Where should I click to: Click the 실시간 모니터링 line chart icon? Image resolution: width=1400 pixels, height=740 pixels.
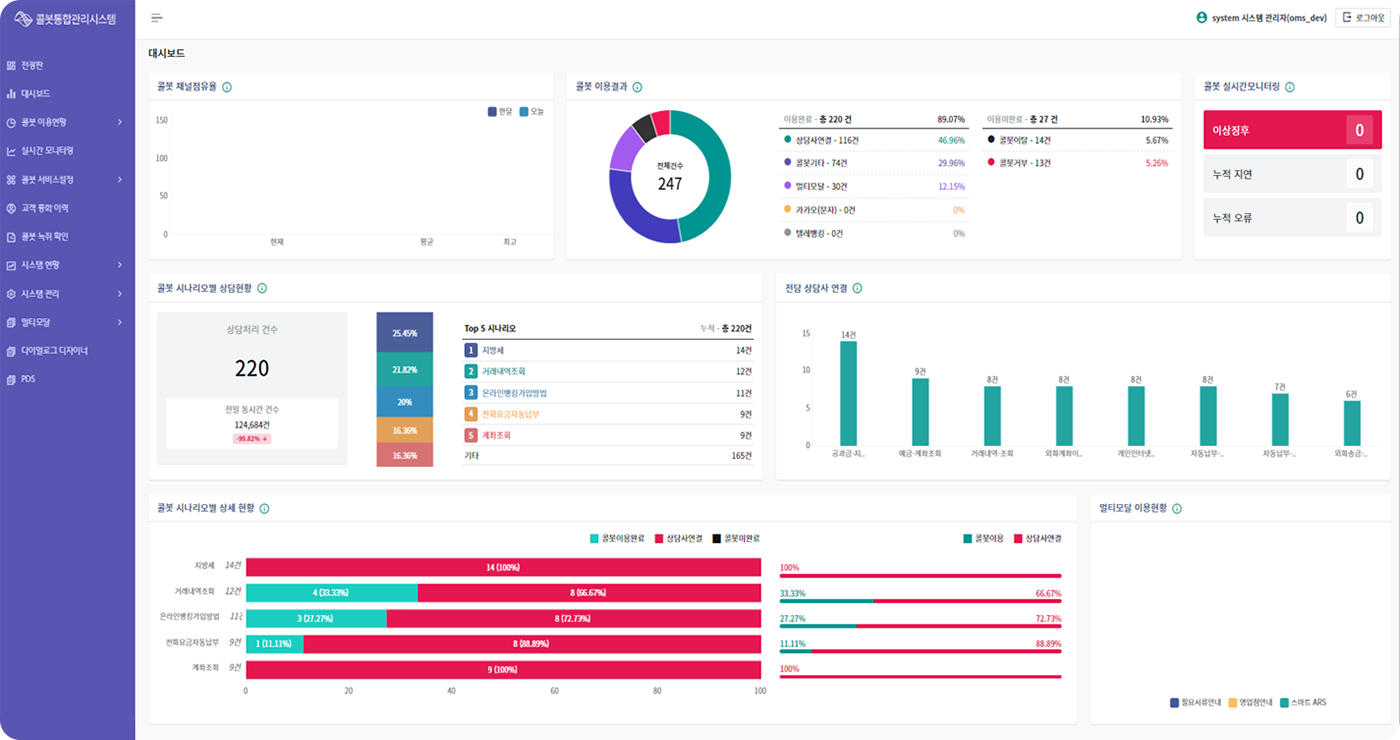11,151
